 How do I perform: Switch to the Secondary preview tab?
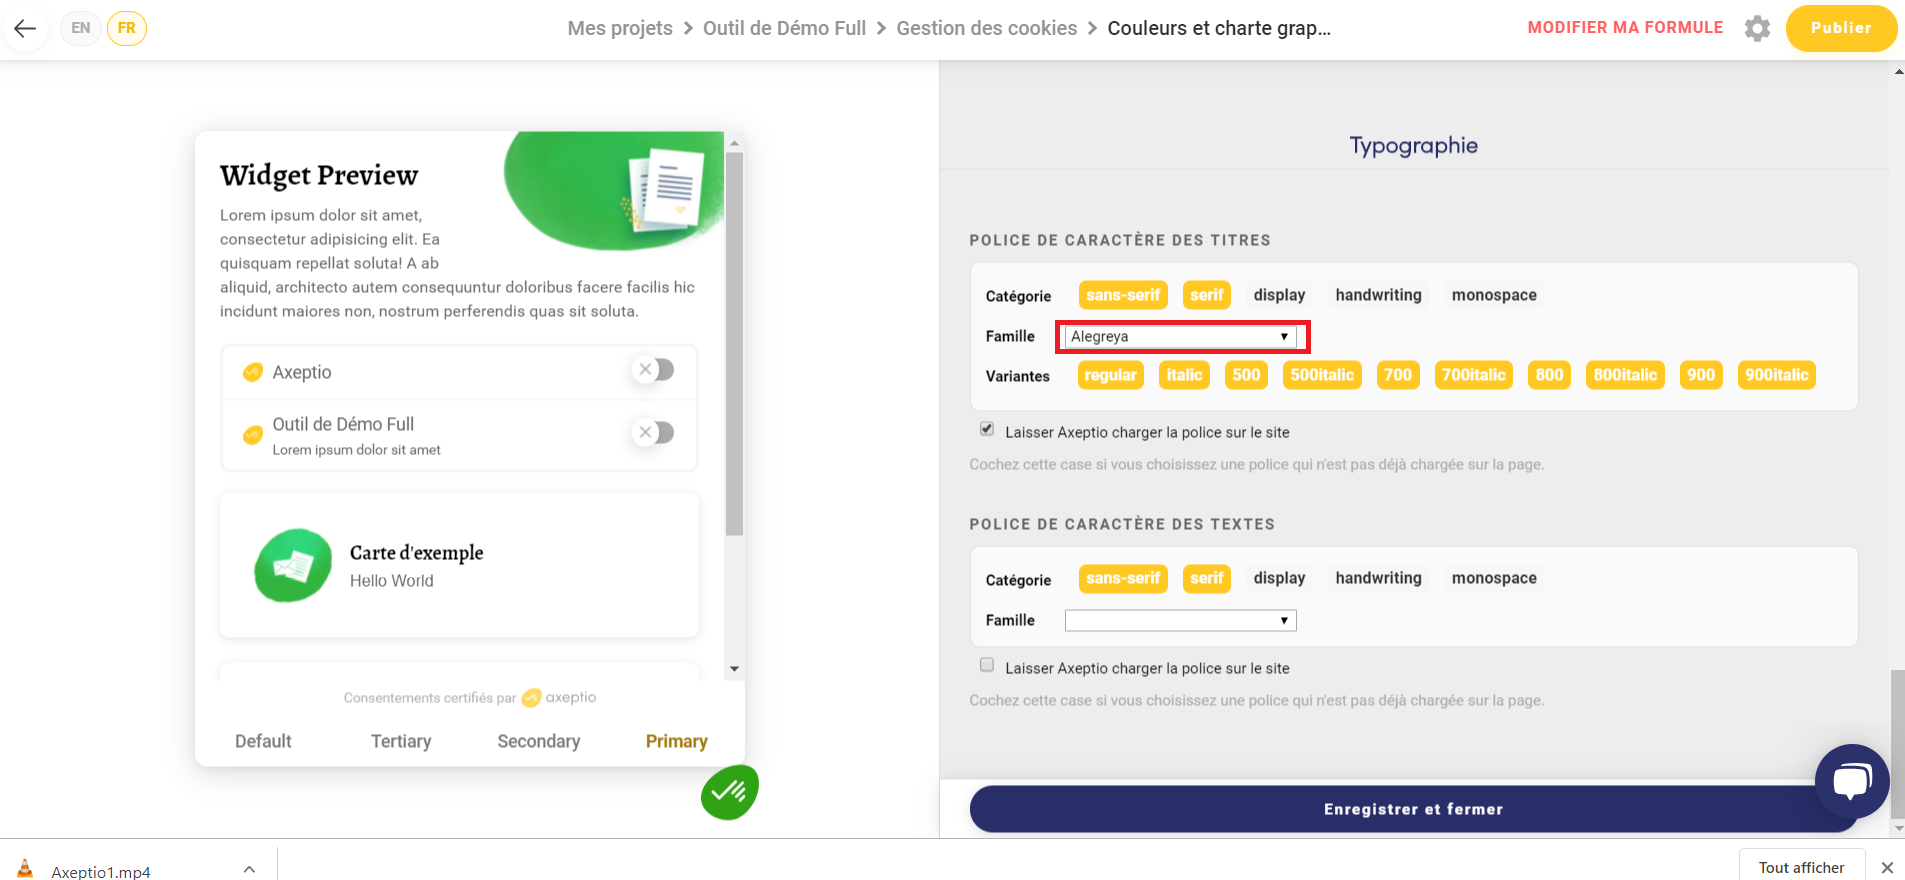pos(539,741)
